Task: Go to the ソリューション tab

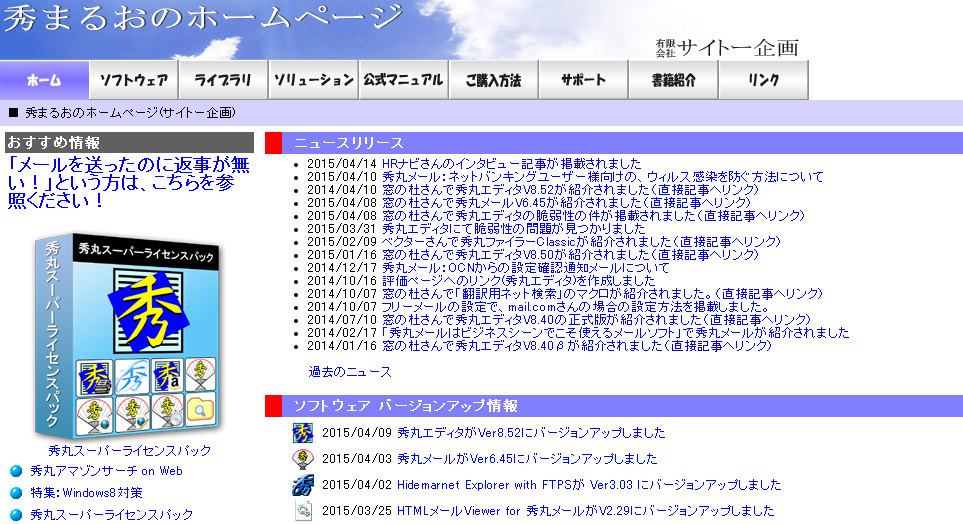Action: coord(314,80)
